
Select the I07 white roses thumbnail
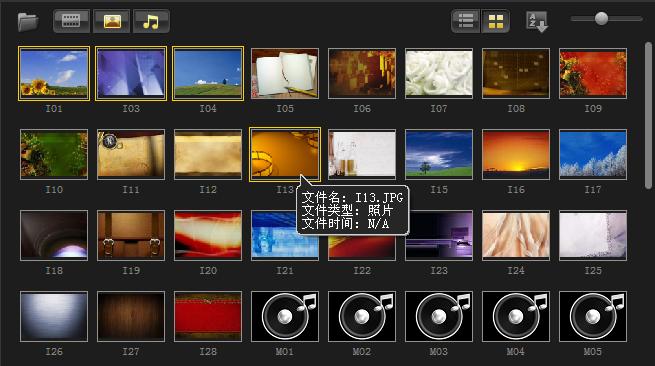439,74
